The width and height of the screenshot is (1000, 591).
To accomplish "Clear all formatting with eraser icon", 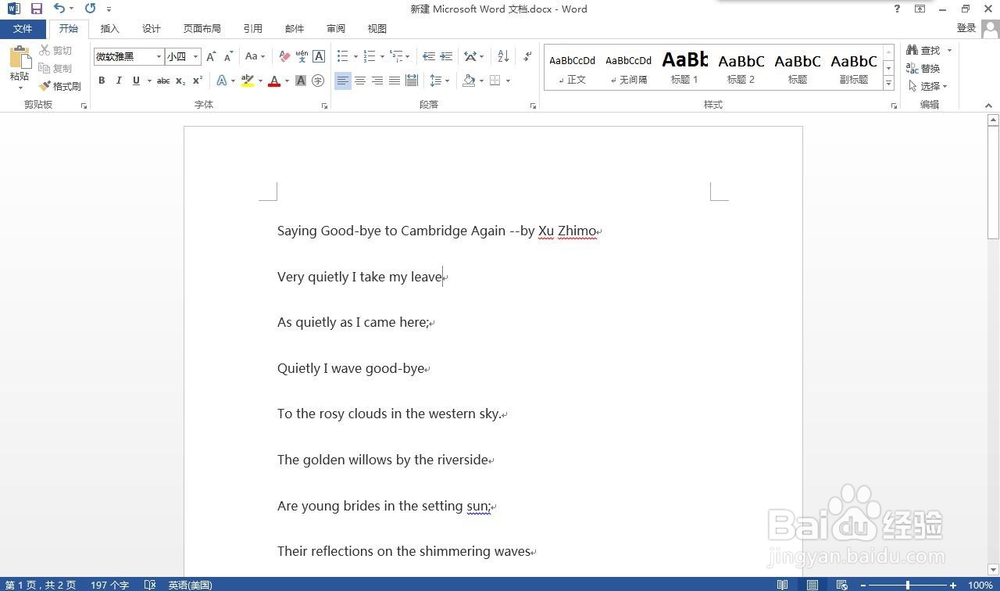I will point(284,57).
